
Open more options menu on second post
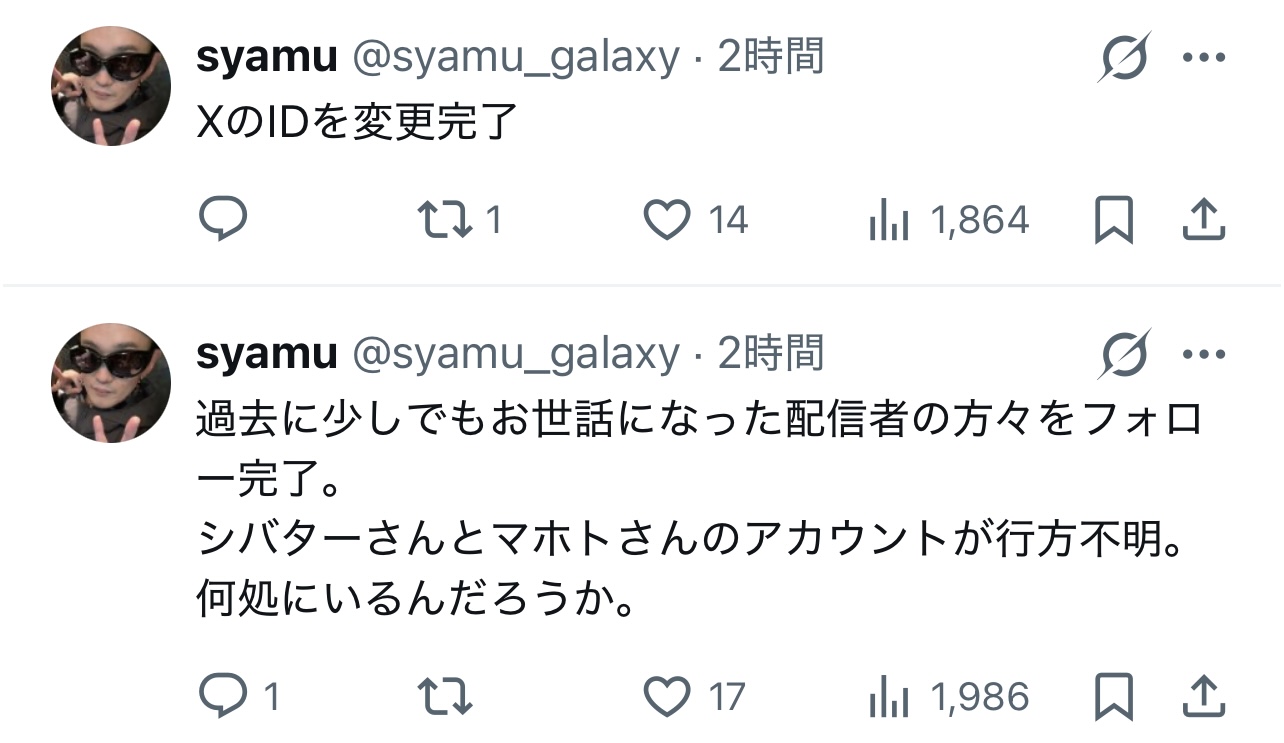click(x=1204, y=354)
